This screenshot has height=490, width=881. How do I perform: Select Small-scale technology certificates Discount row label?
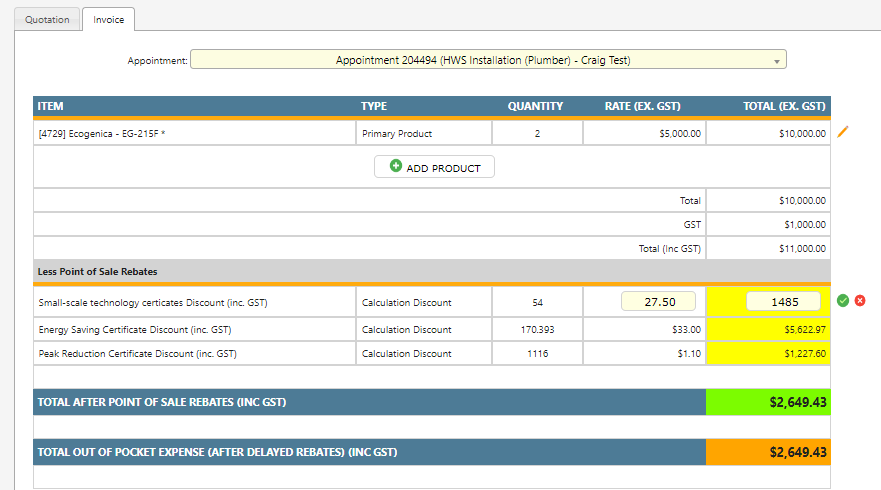(x=152, y=302)
